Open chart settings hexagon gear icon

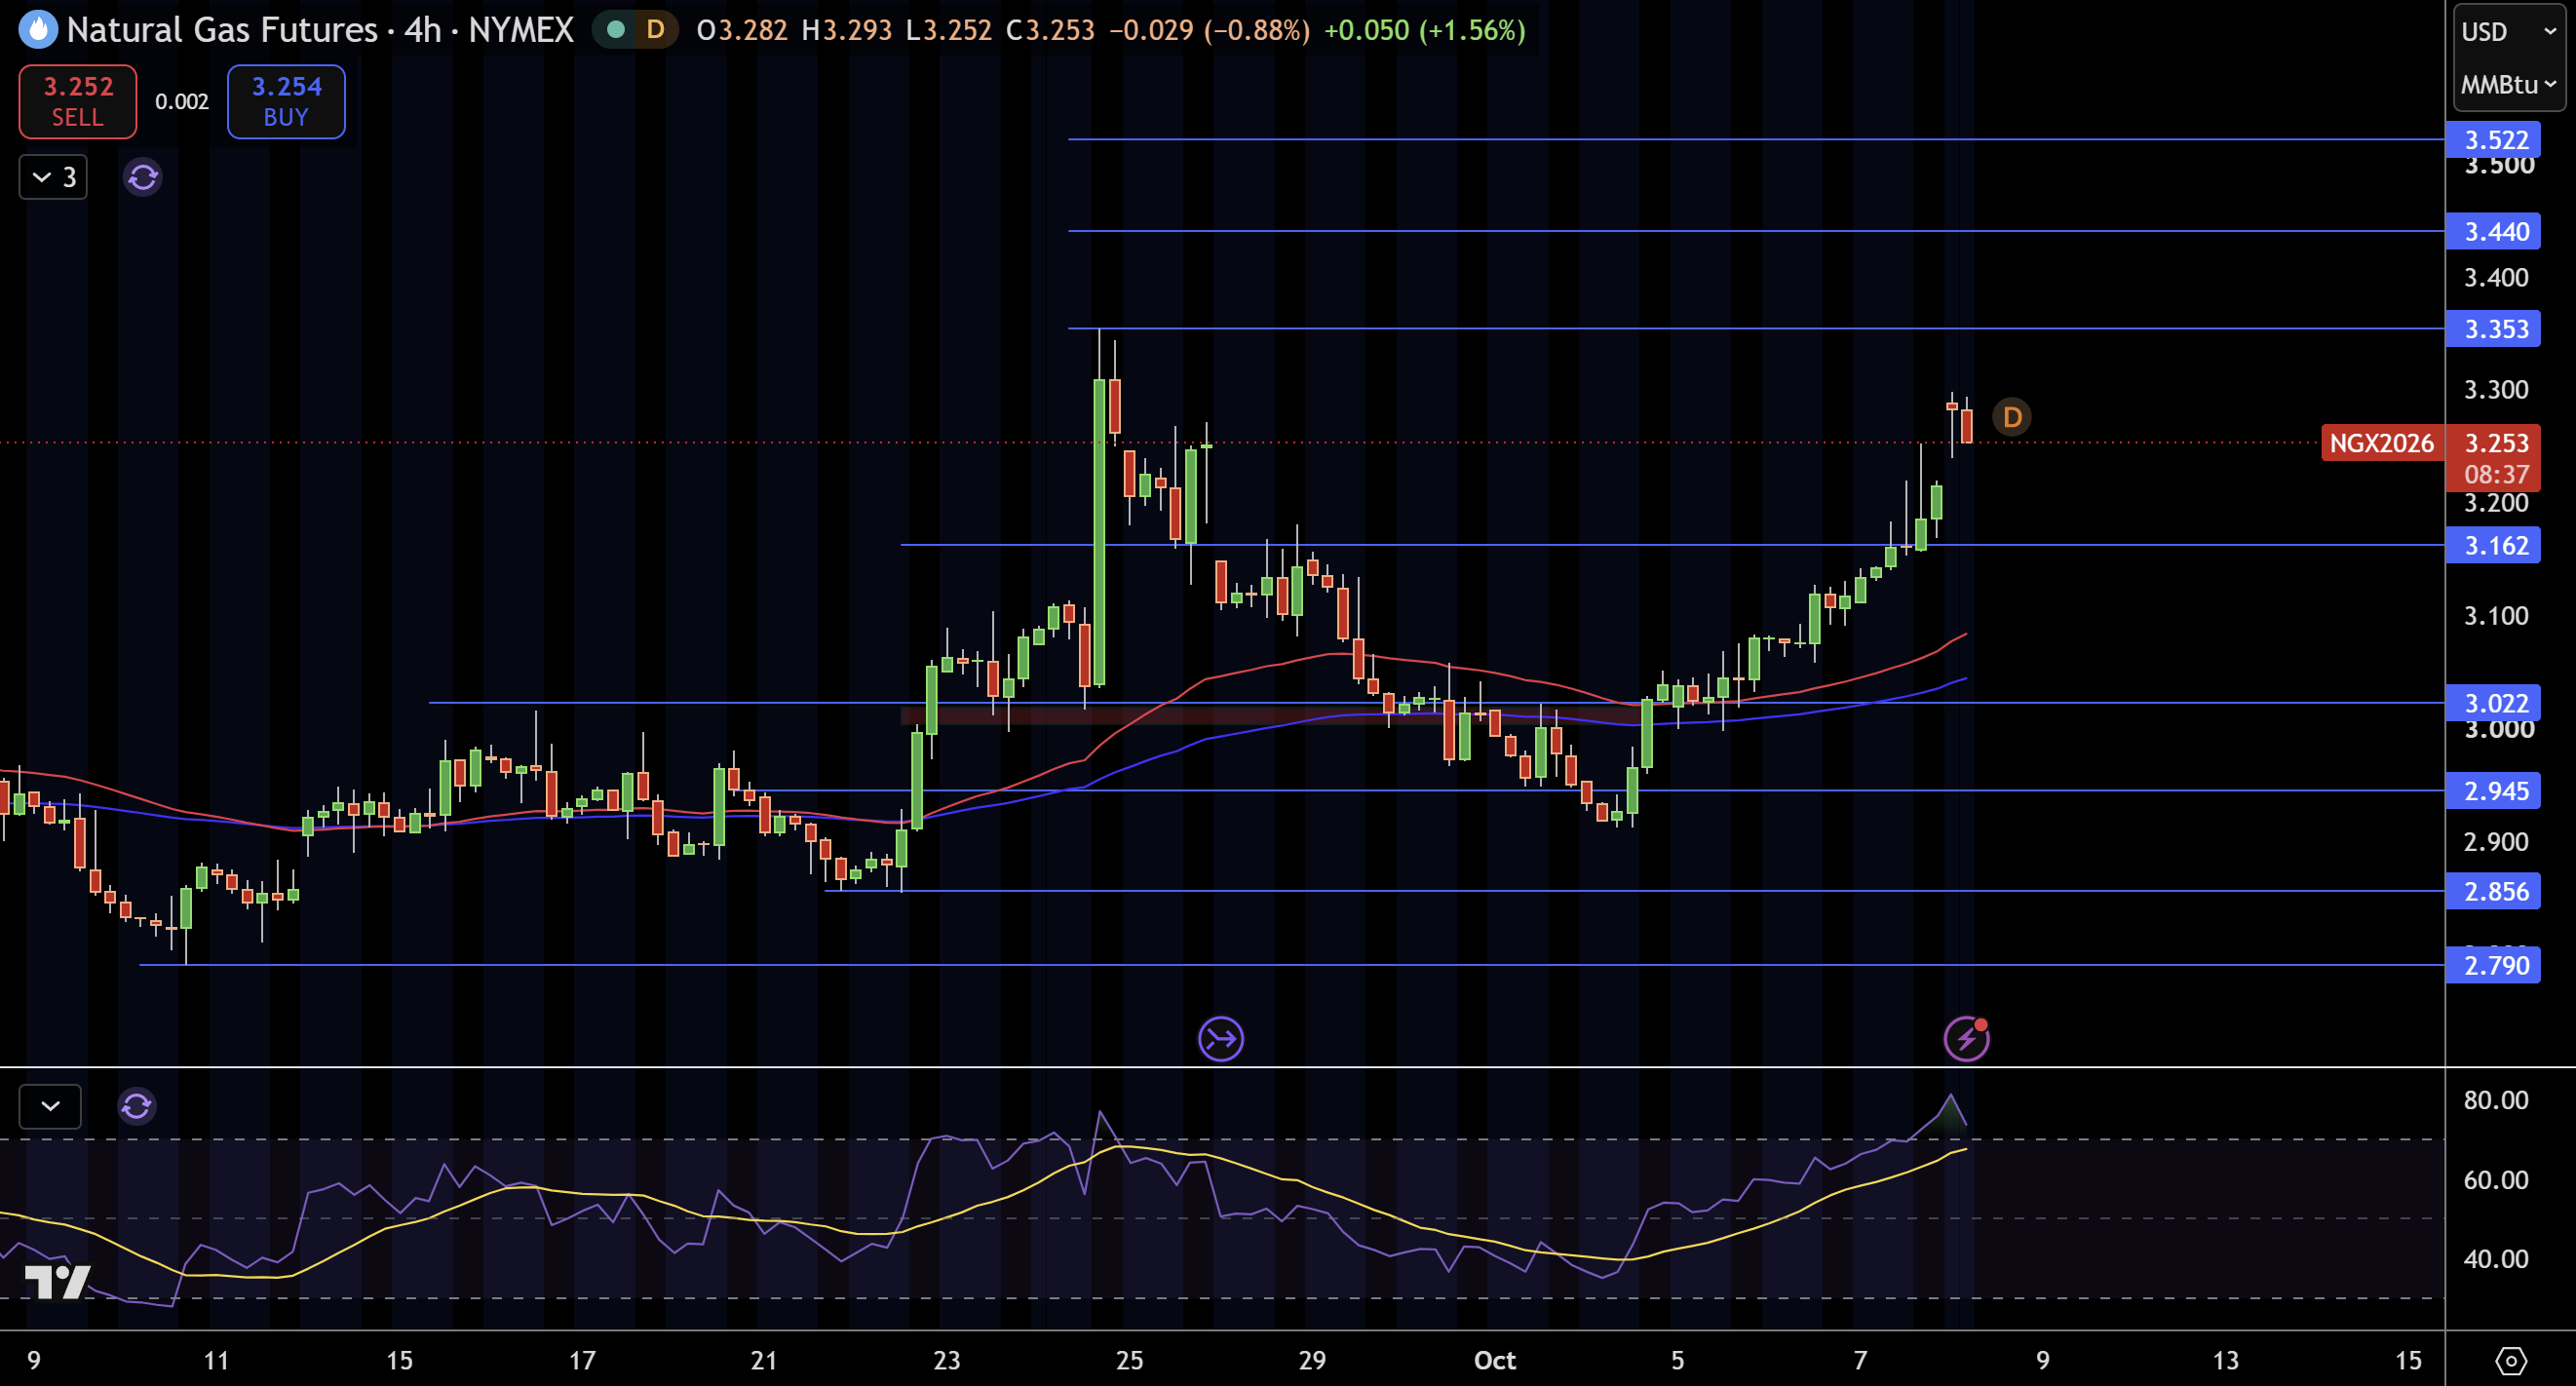tap(2511, 1361)
